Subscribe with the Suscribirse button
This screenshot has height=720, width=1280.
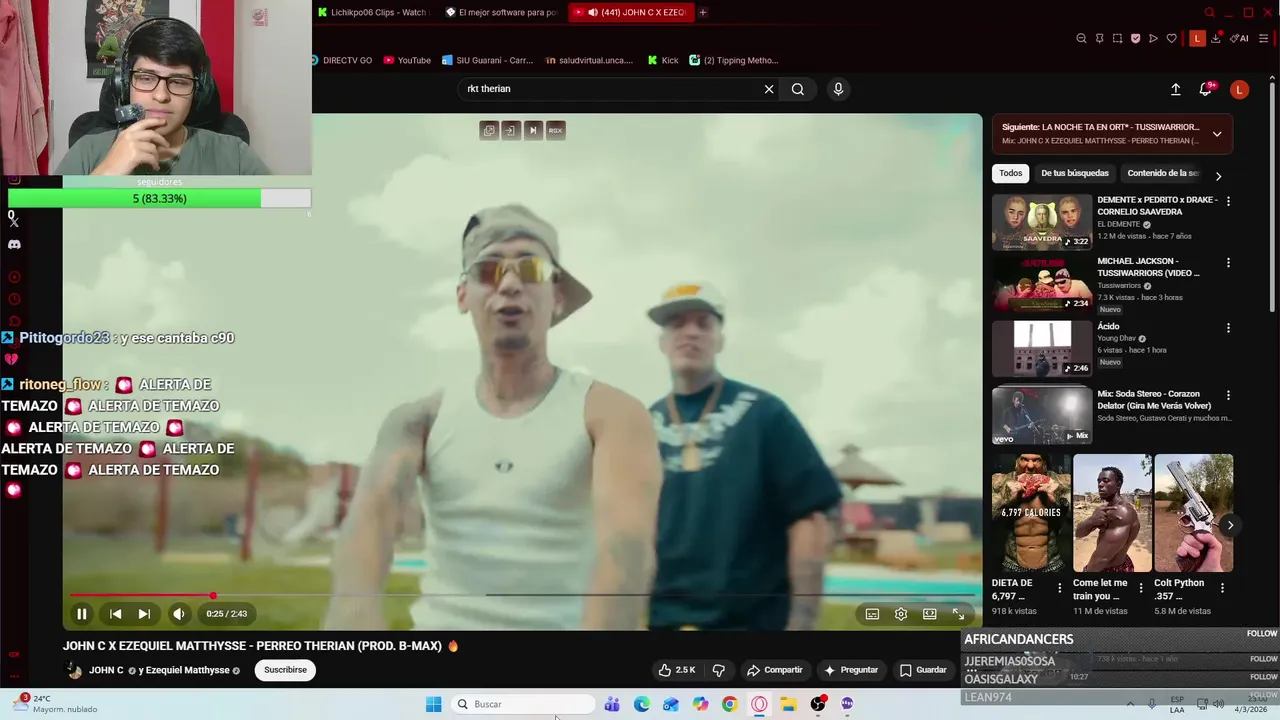click(x=285, y=670)
